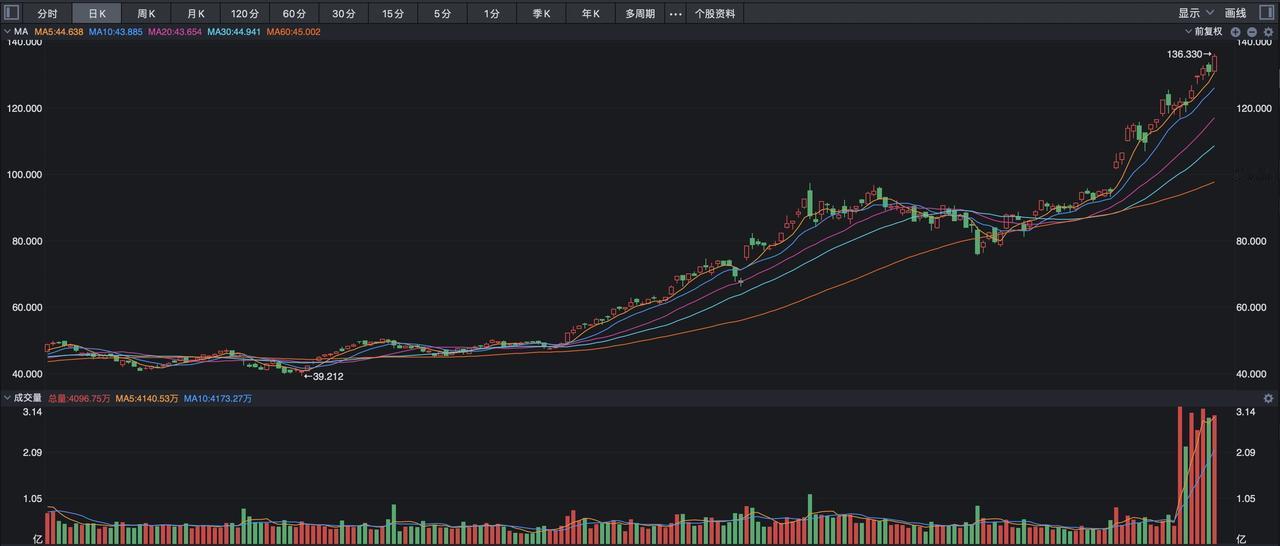Select the 120分 period tab
This screenshot has height=546, width=1280.
tap(245, 14)
